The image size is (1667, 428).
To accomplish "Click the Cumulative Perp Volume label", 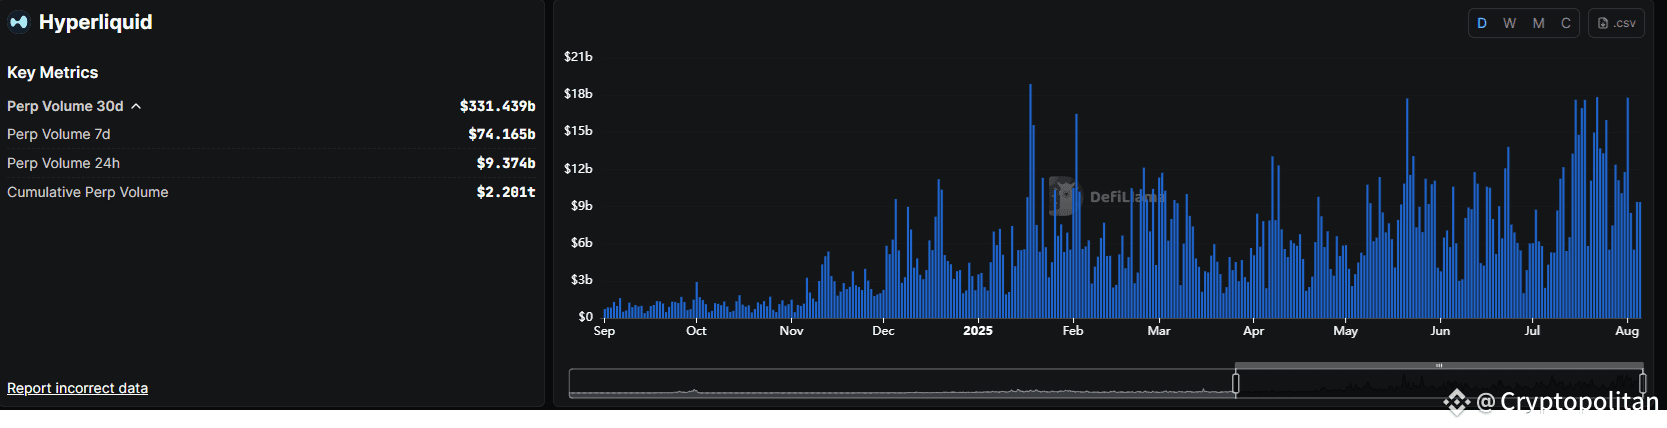I will tap(88, 192).
